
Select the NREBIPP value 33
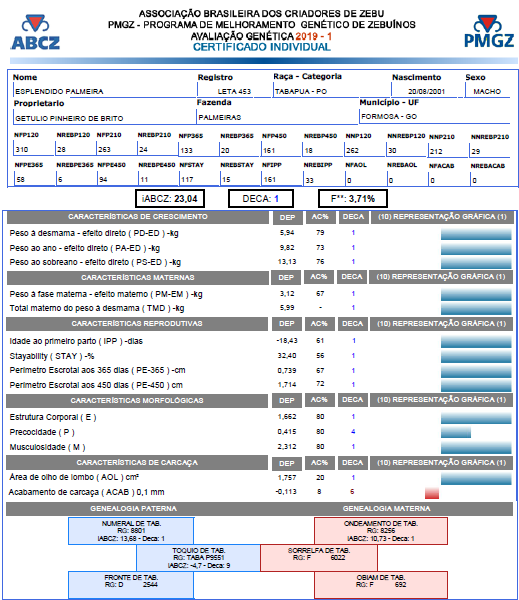pyautogui.click(x=309, y=181)
